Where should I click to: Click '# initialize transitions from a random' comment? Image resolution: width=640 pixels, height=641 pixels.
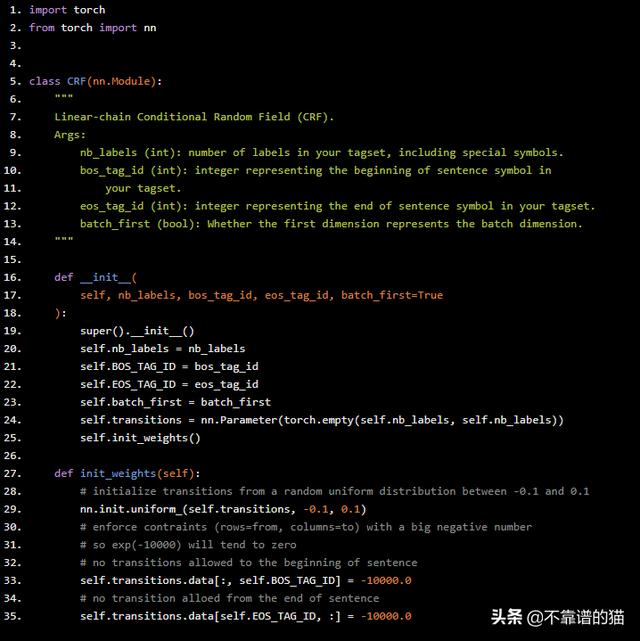coord(335,491)
